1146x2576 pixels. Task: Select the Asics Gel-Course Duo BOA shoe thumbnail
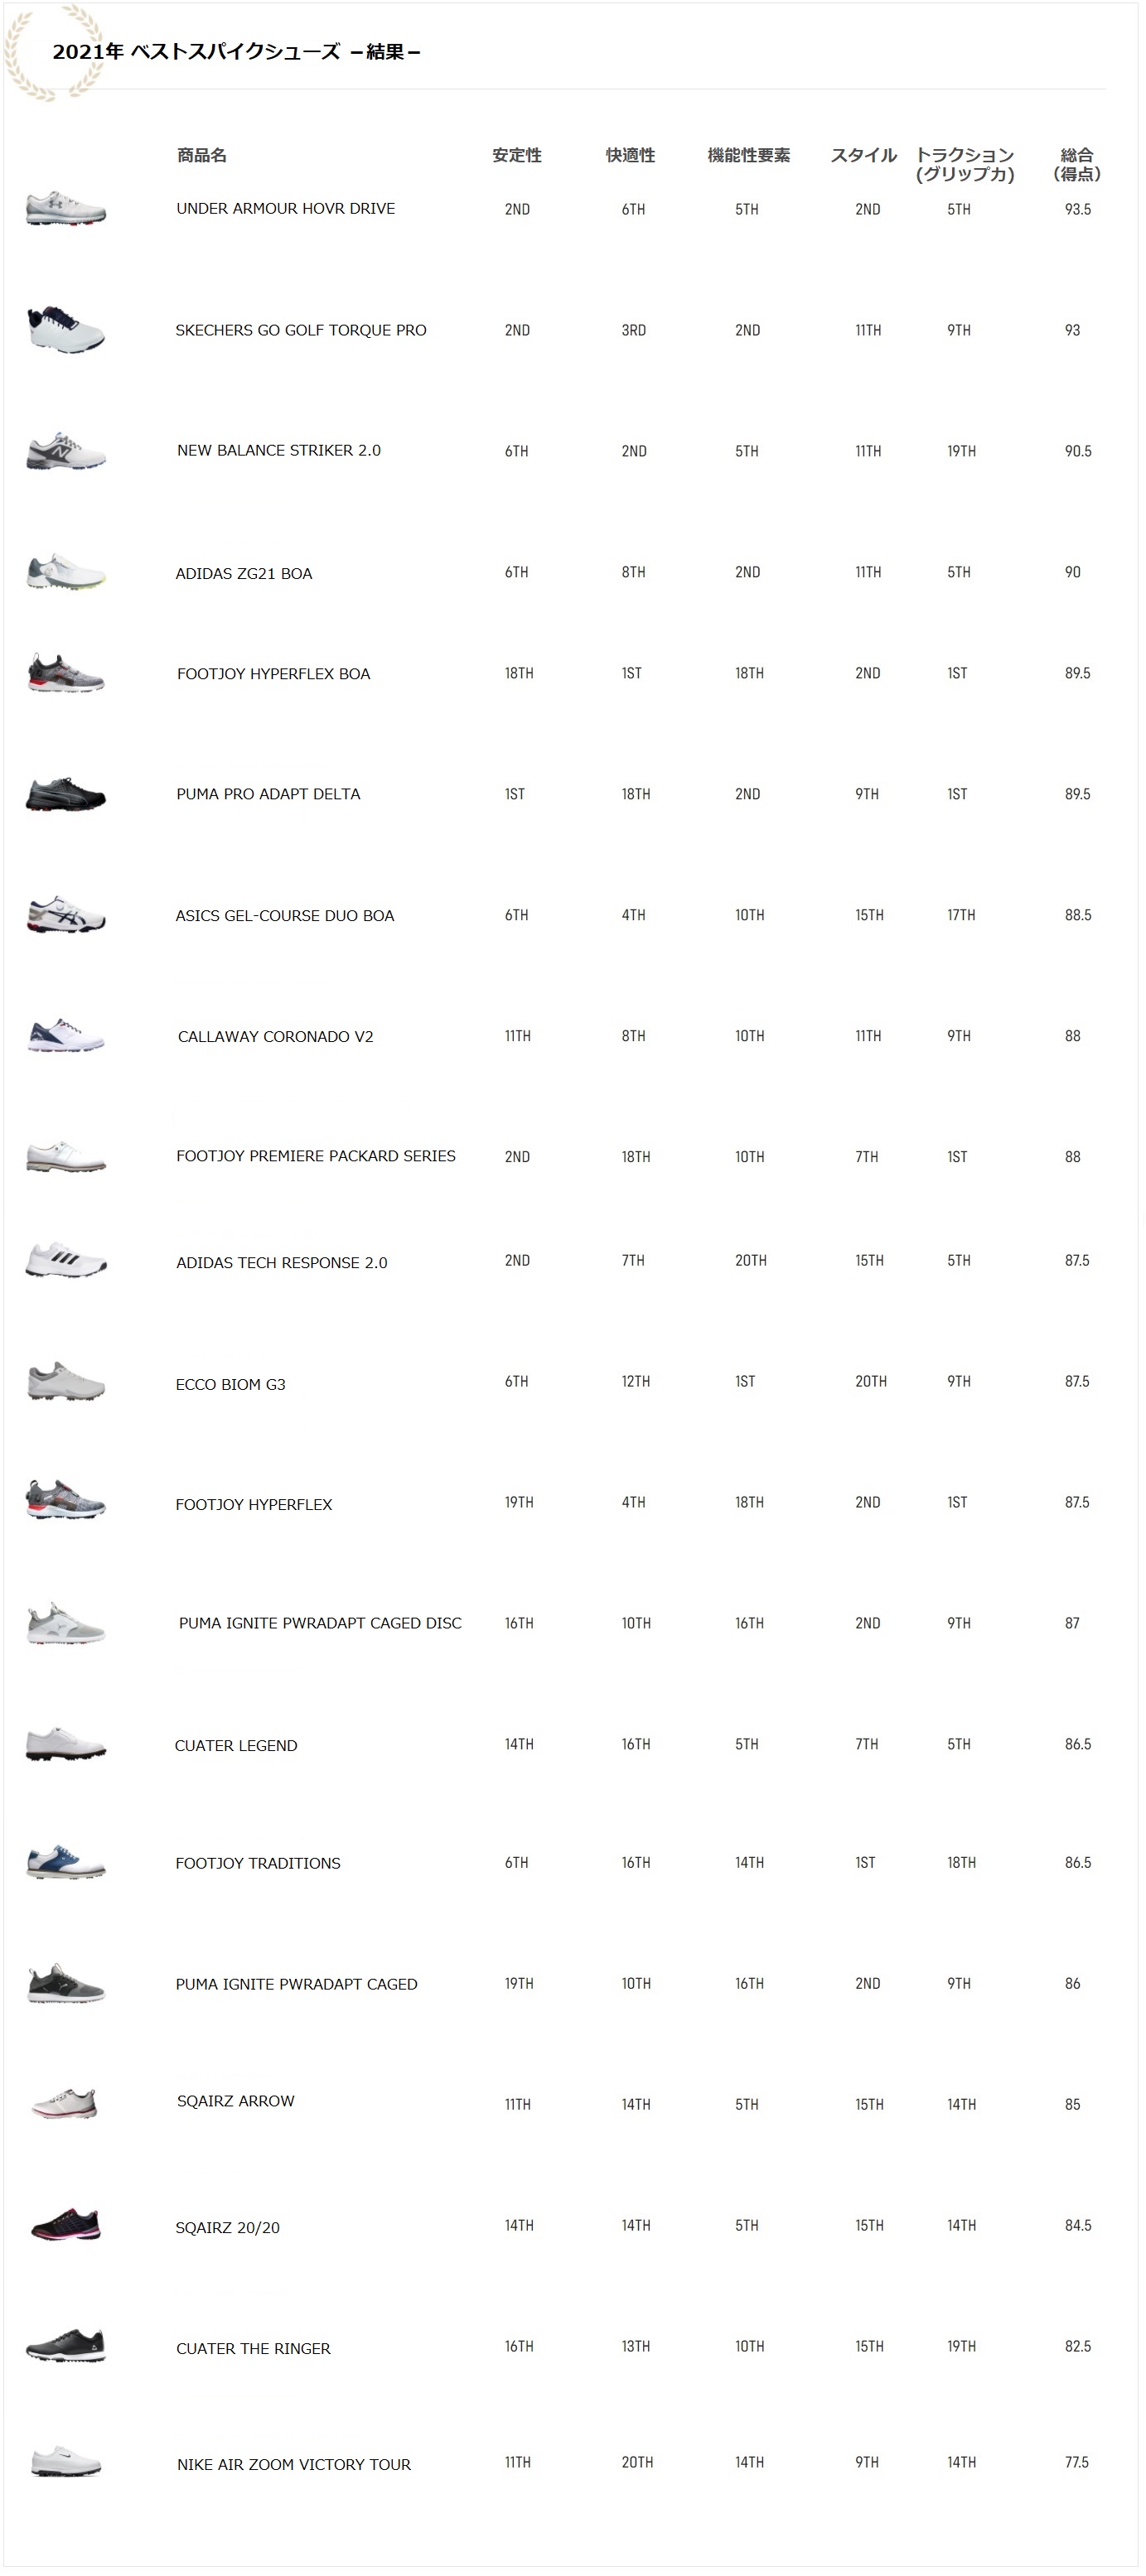click(65, 915)
